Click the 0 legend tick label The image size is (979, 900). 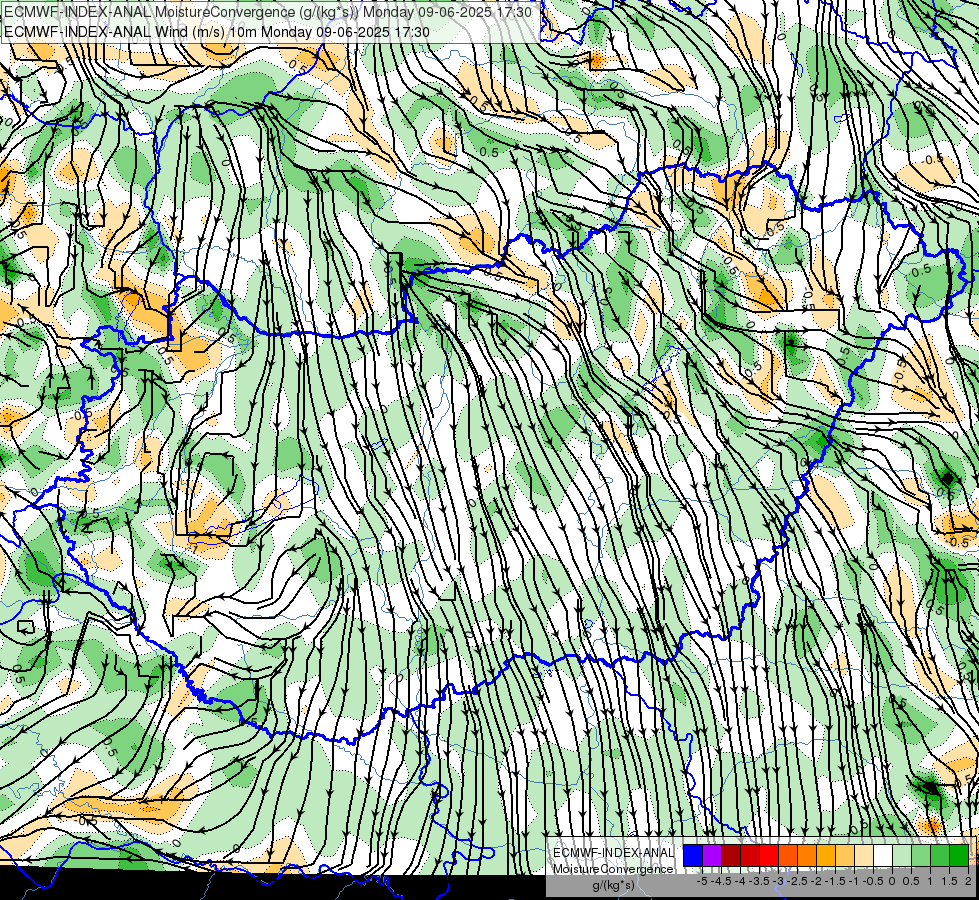coord(892,881)
